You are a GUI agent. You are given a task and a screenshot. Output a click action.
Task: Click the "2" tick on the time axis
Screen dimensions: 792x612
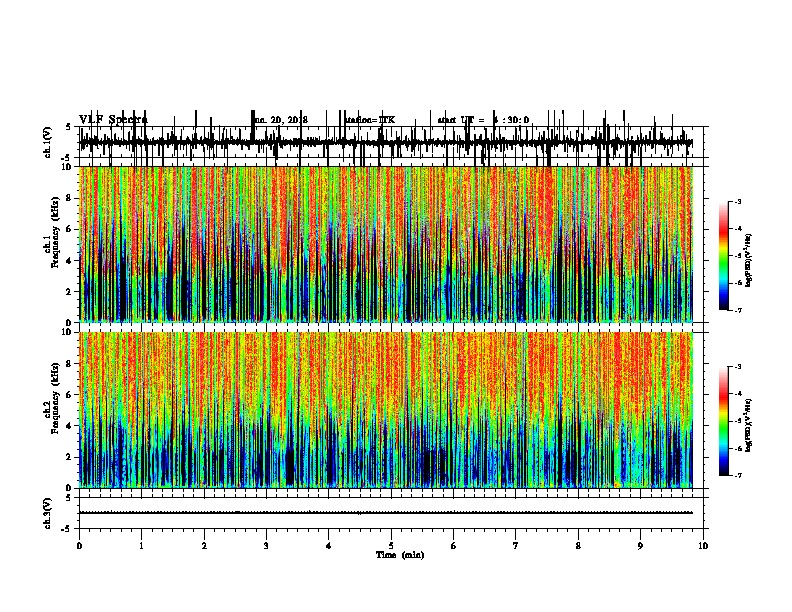(x=204, y=546)
